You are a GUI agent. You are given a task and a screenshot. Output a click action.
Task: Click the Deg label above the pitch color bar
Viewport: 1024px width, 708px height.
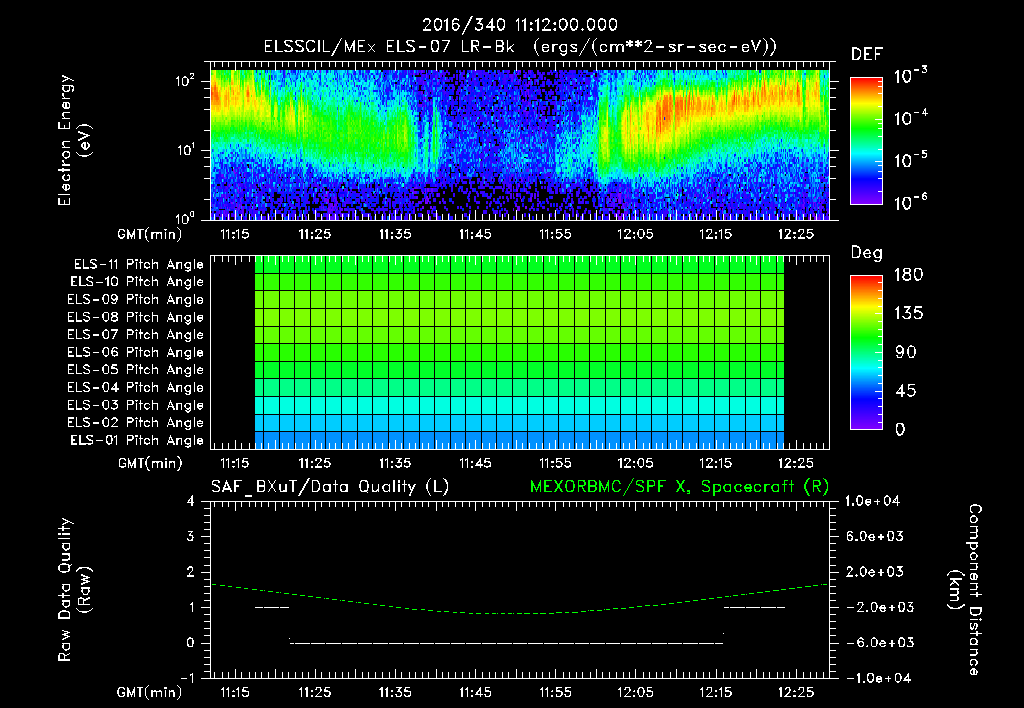[x=867, y=253]
